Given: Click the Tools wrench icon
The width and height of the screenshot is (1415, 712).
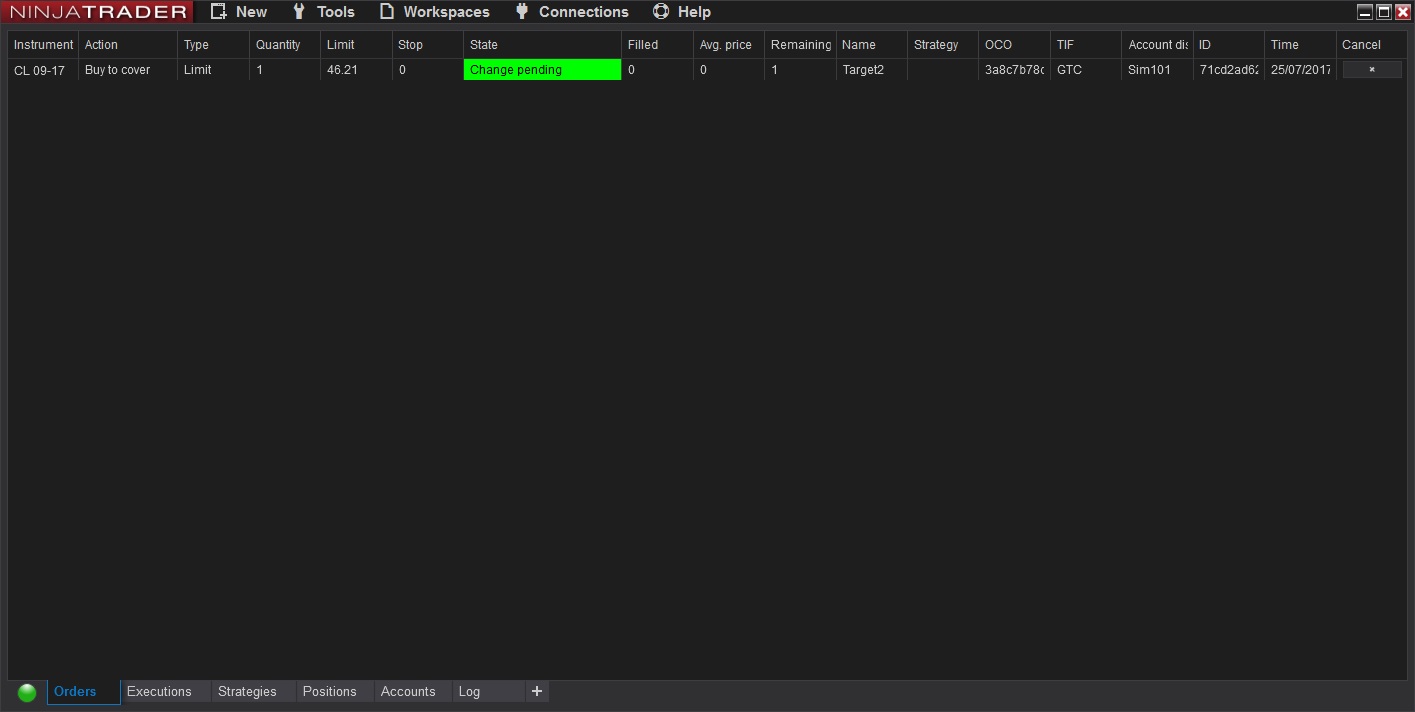Looking at the screenshot, I should 299,12.
